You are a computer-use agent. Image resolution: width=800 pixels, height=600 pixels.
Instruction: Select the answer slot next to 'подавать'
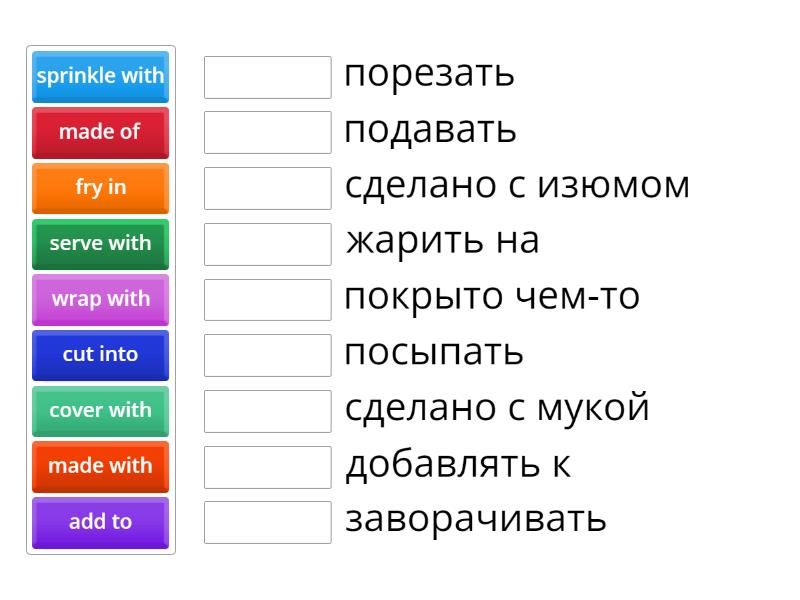(267, 132)
